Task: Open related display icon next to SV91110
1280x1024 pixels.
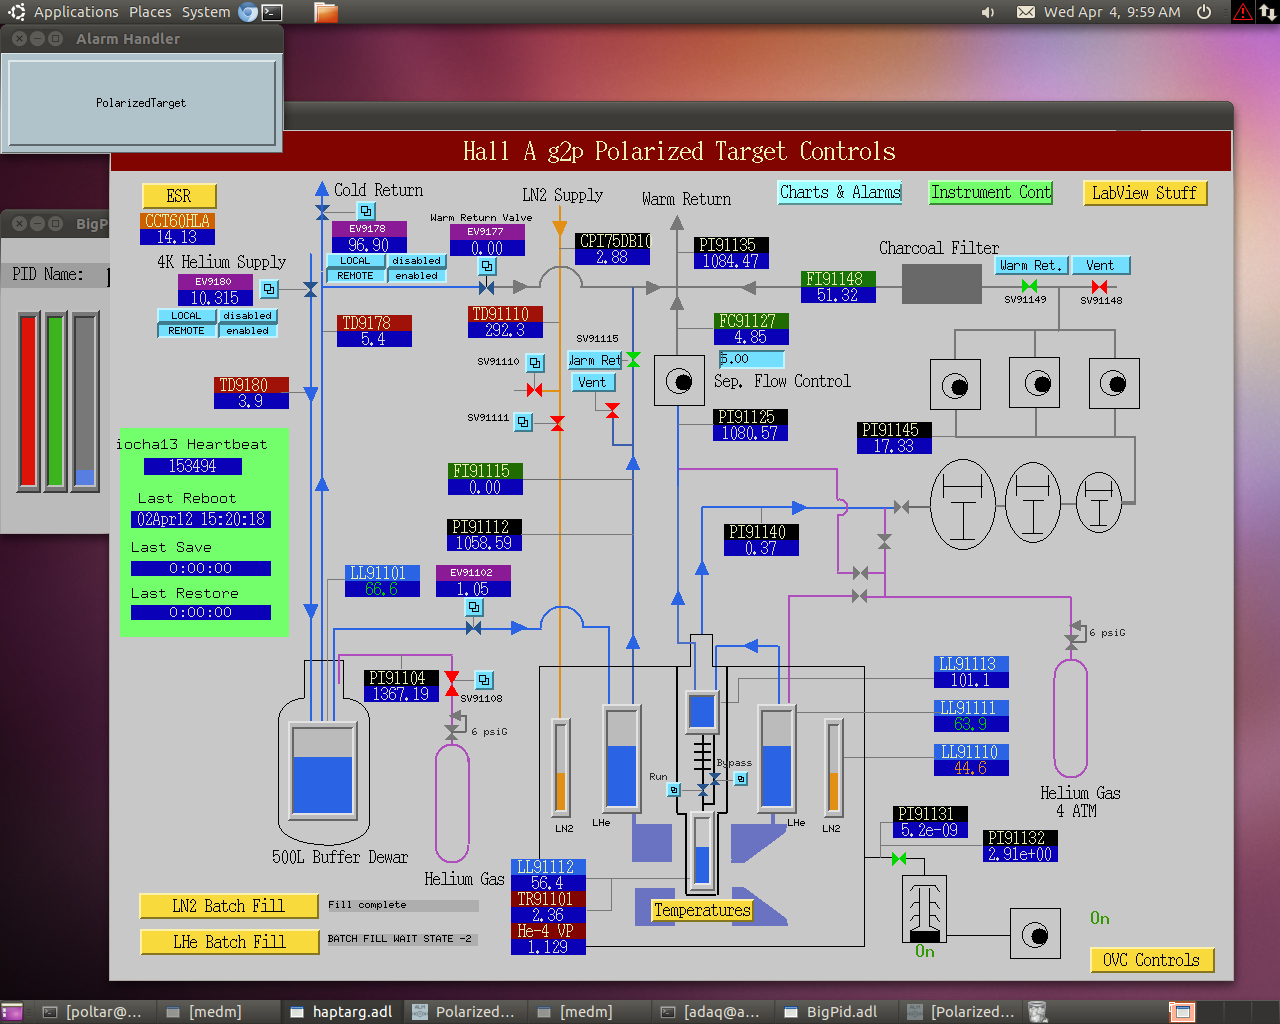Action: coord(535,363)
